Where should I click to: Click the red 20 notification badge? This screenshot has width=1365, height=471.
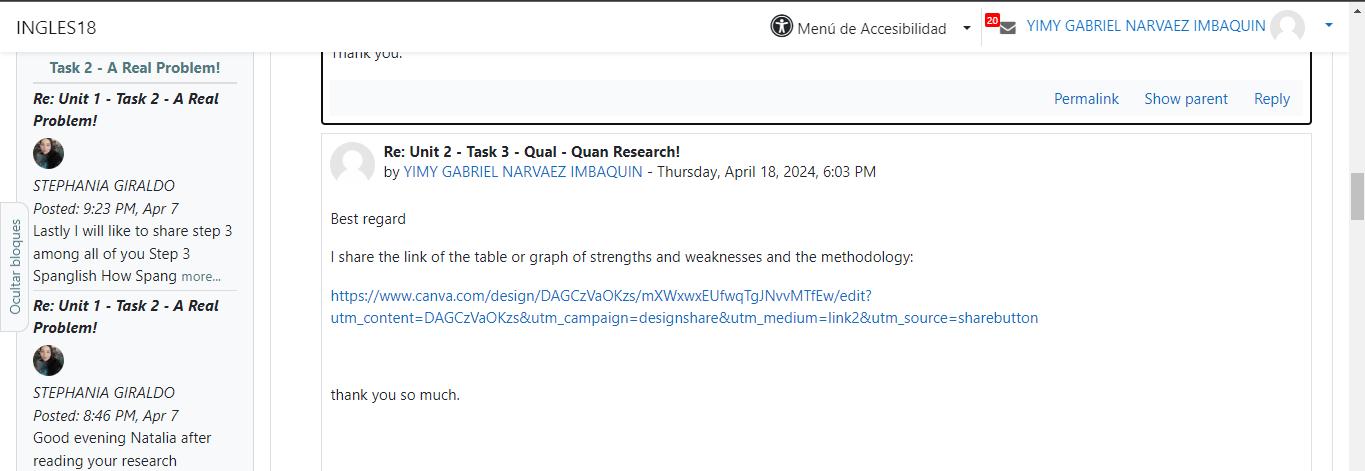coord(992,20)
